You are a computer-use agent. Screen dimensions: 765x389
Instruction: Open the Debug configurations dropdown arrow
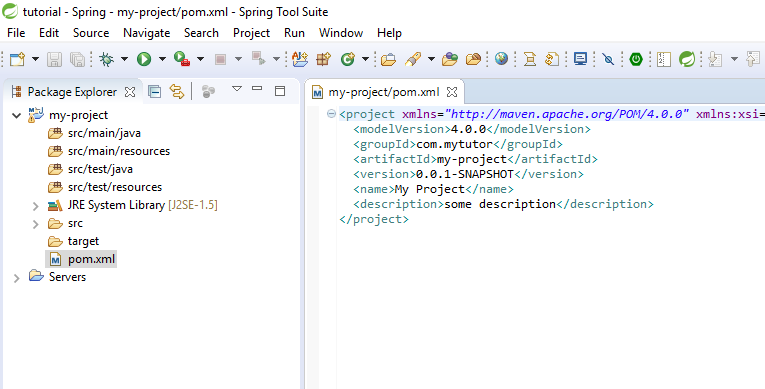124,59
